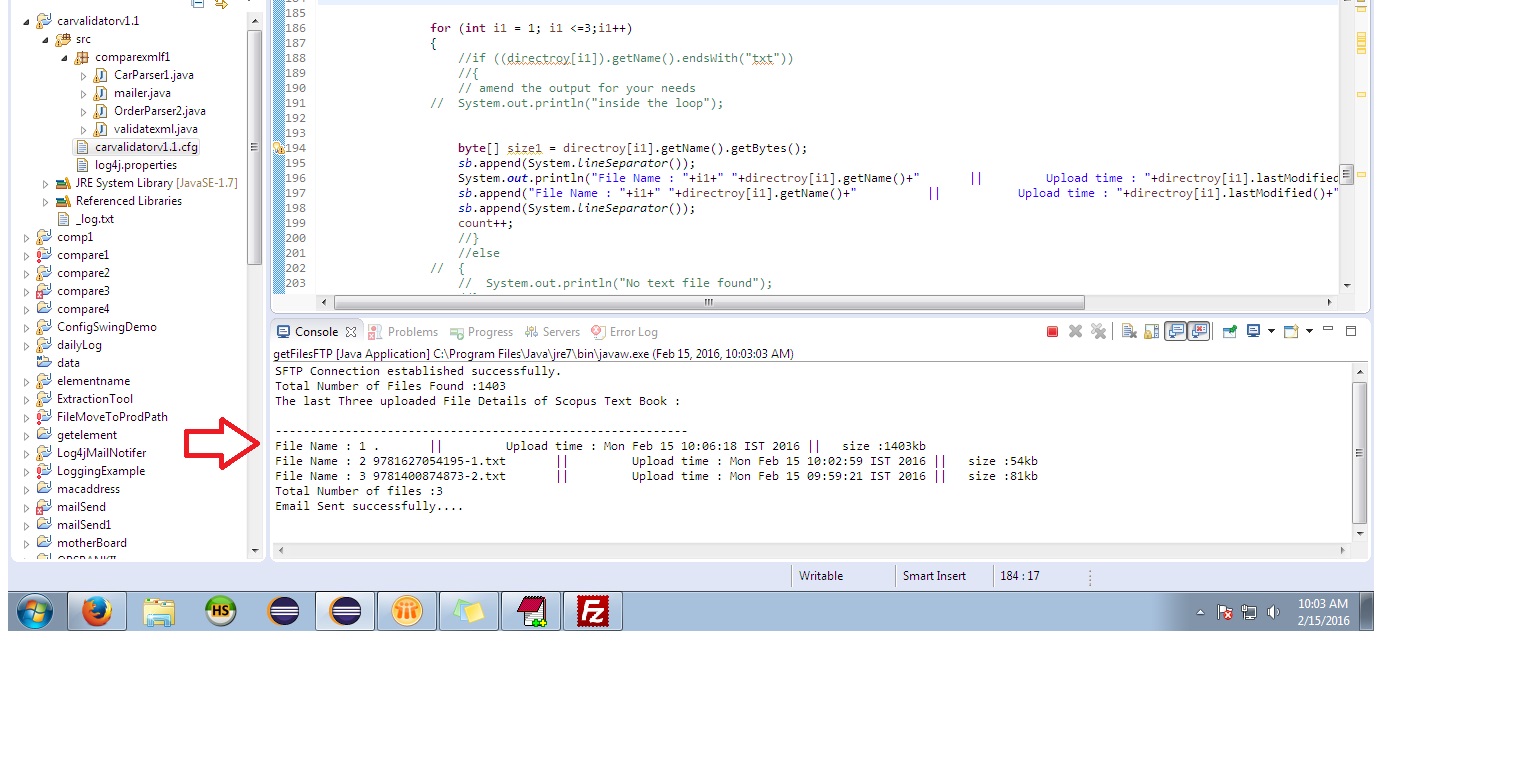Click the ExtractionTool project icon
The image size is (1523, 772).
(43, 399)
